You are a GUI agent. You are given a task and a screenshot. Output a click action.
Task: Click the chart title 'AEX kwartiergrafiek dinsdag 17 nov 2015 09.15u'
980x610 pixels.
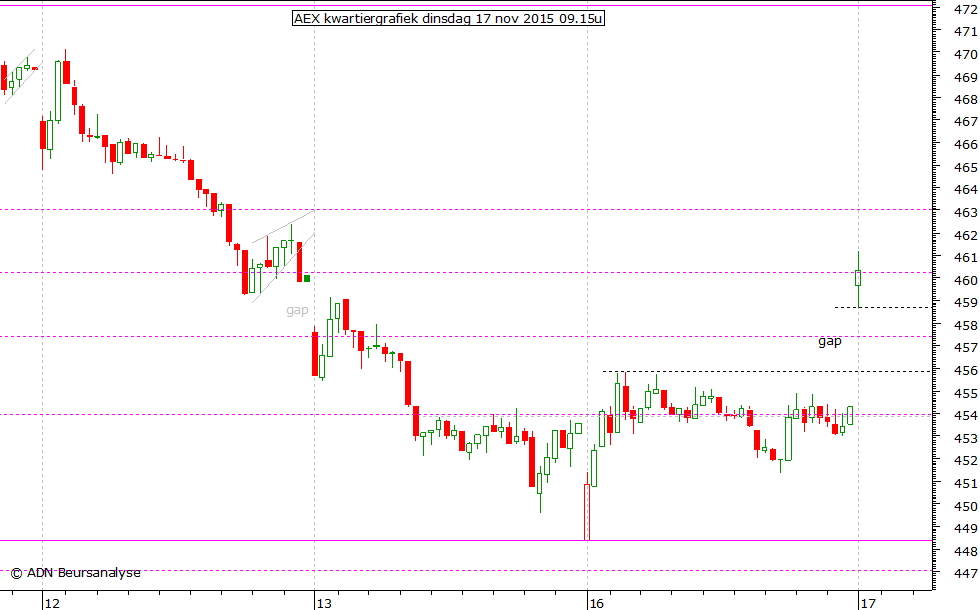[x=448, y=18]
